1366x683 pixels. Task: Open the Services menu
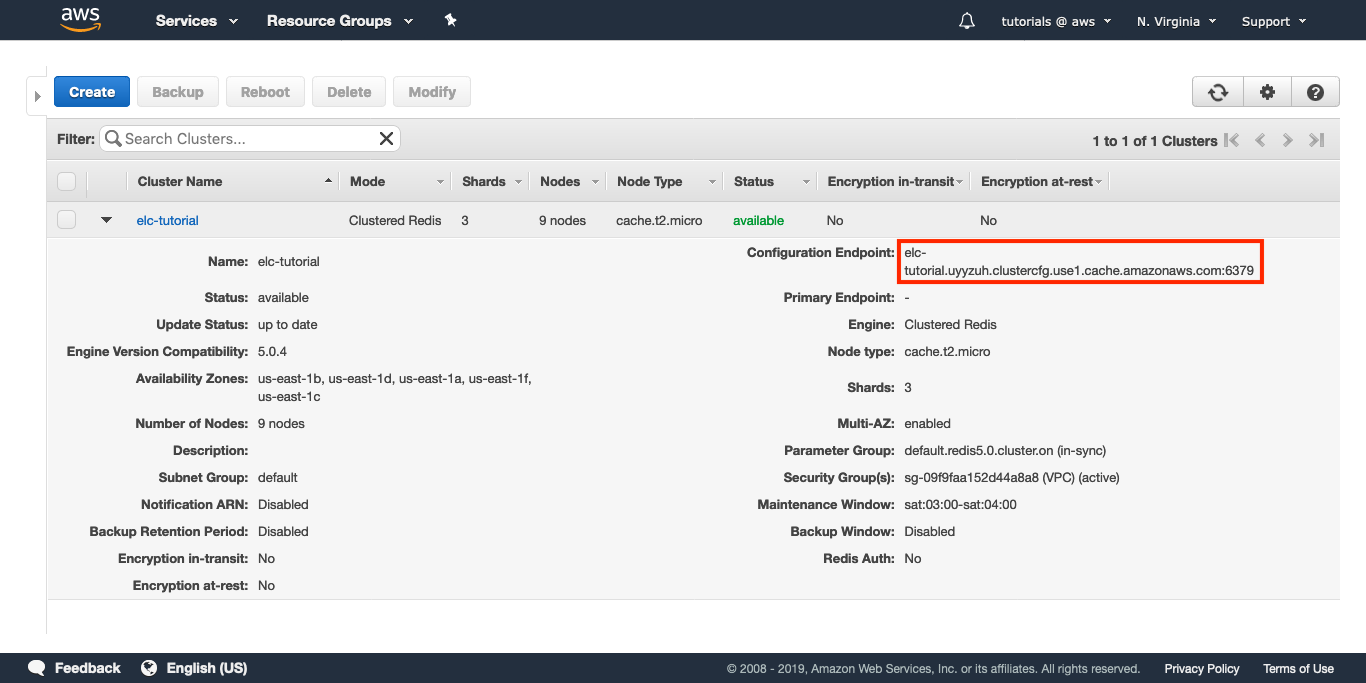coord(197,21)
